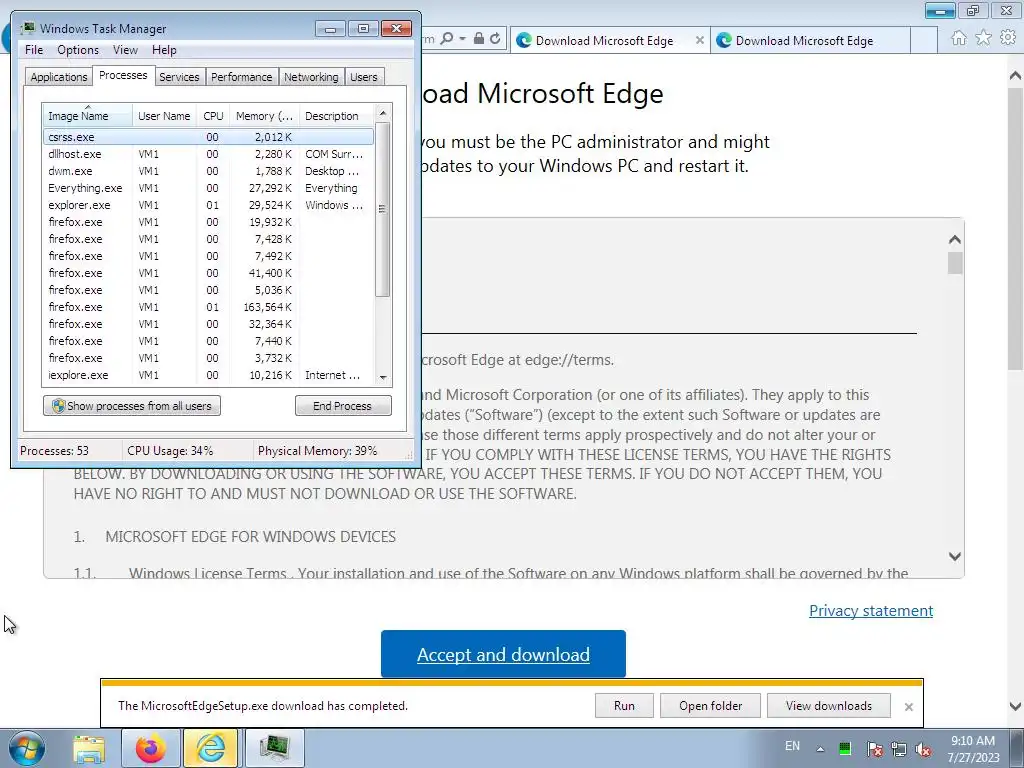Click Accept and download
This screenshot has height=768, width=1024.
pyautogui.click(x=503, y=654)
